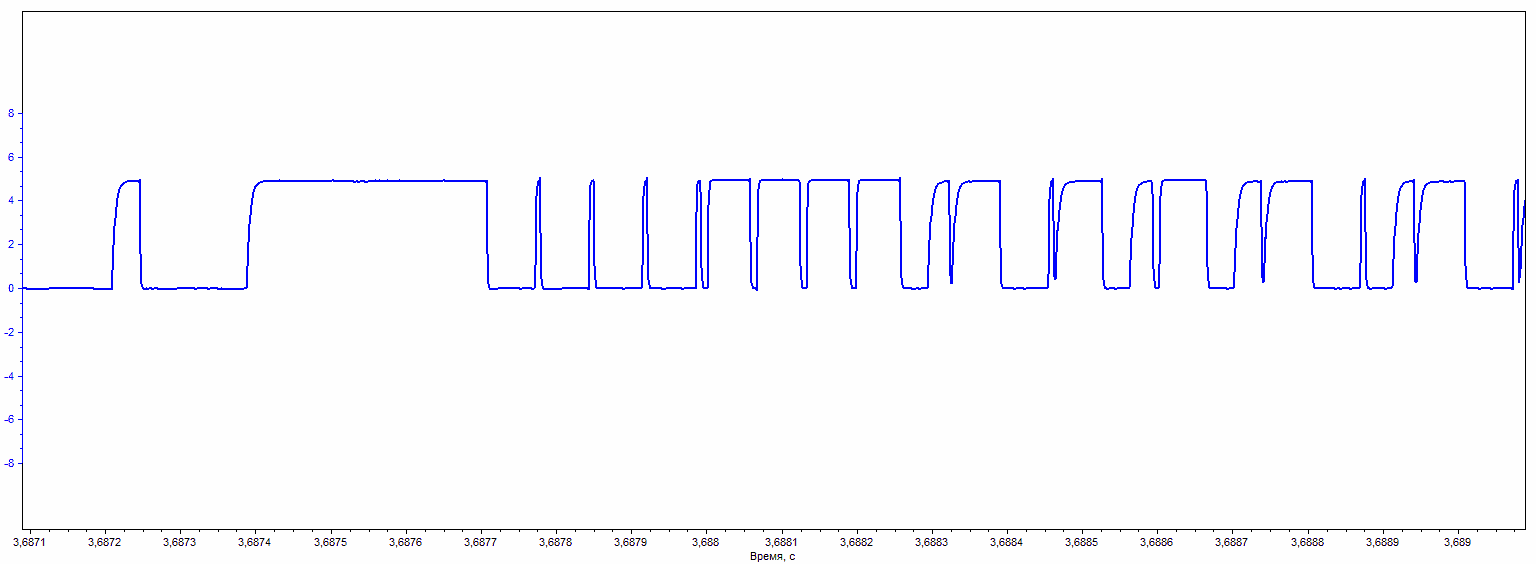Click the time axis label 3,6883
1536x564 pixels.
click(x=931, y=542)
